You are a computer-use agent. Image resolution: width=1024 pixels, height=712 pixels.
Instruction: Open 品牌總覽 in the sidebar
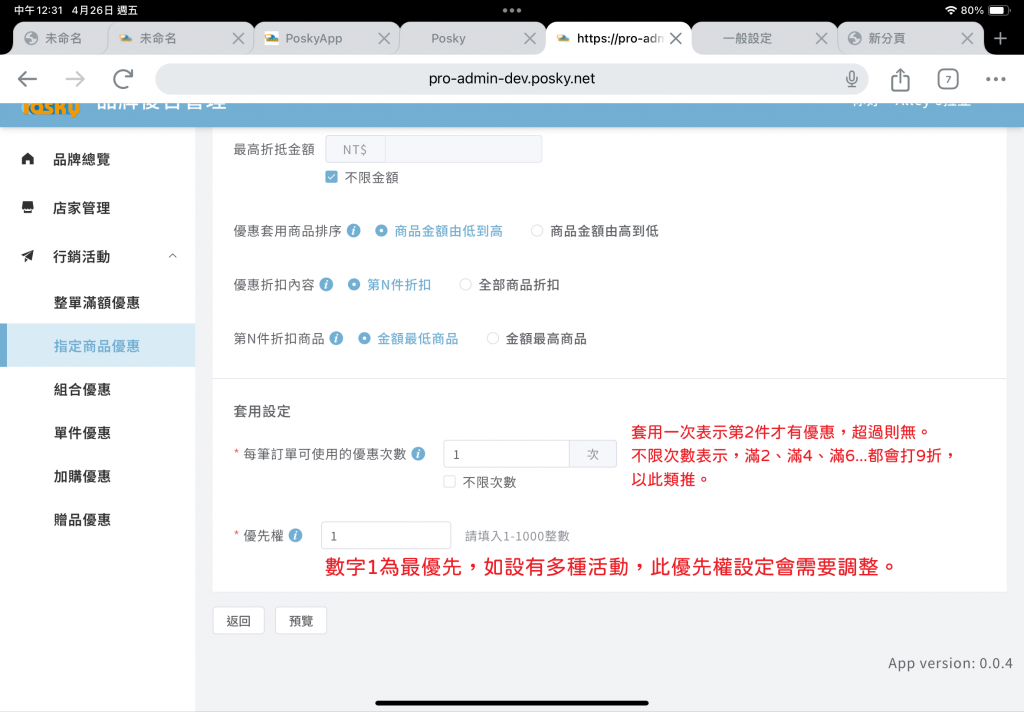tap(82, 159)
